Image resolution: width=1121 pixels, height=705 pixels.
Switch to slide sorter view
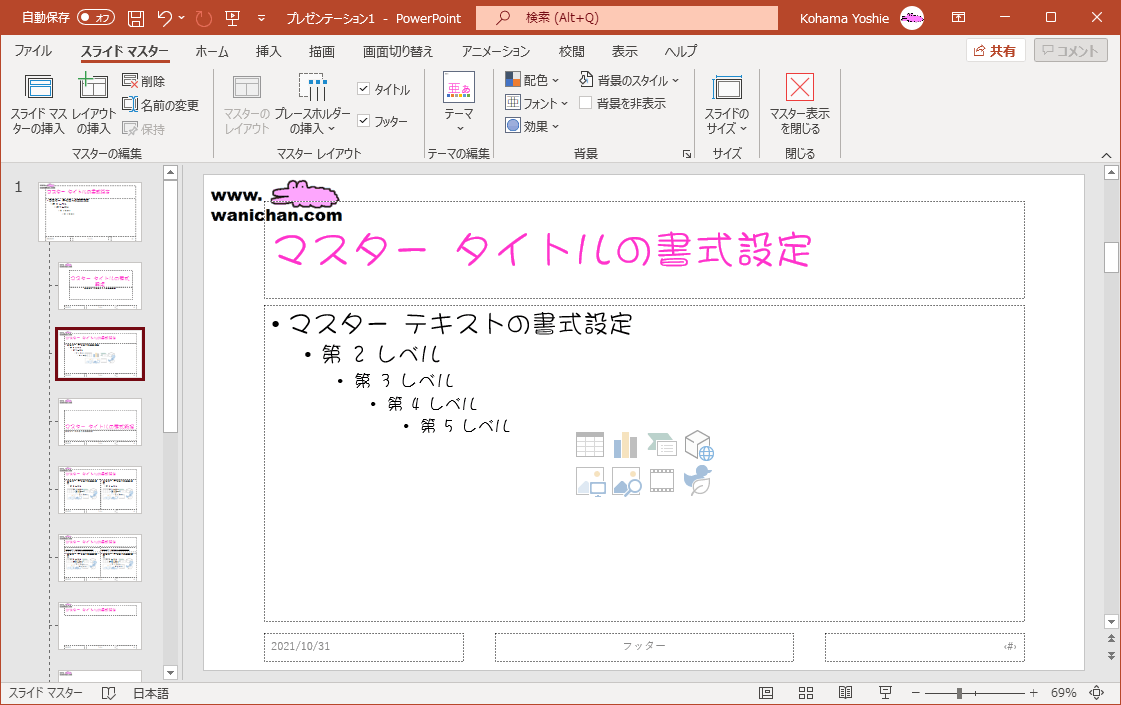coord(806,692)
